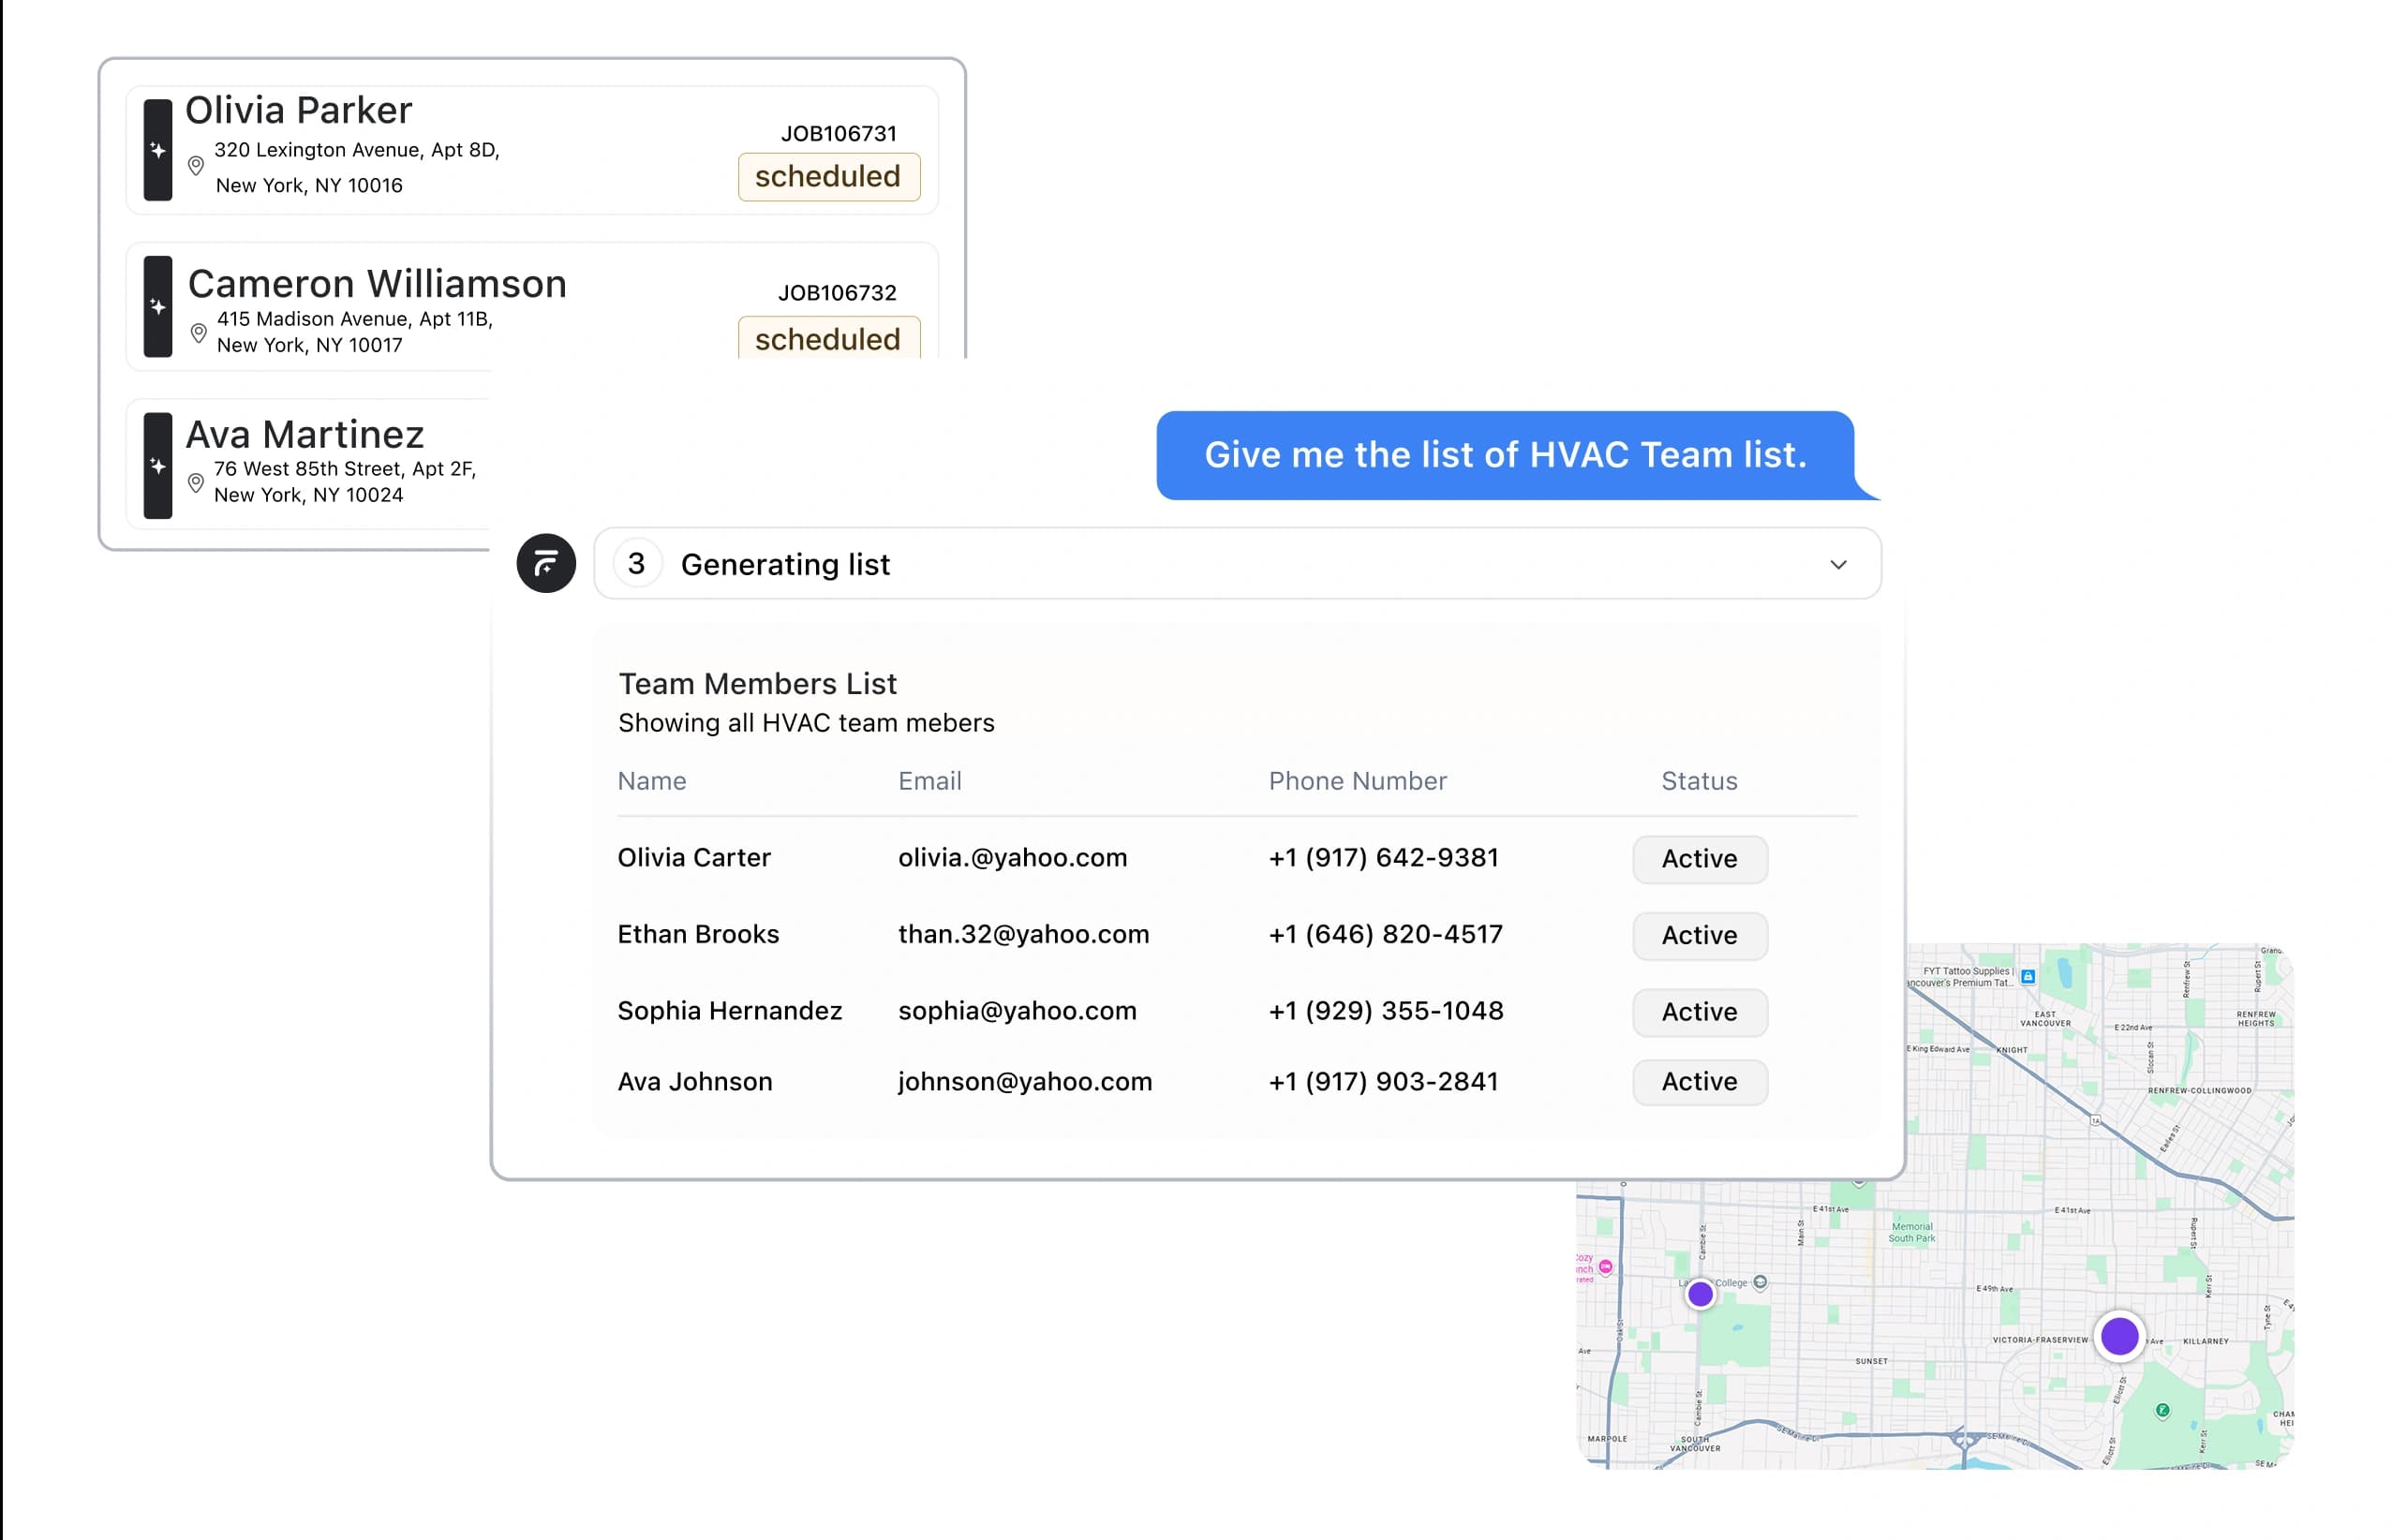
Task: Click scheduled badge for JOB106732
Action: (x=828, y=338)
